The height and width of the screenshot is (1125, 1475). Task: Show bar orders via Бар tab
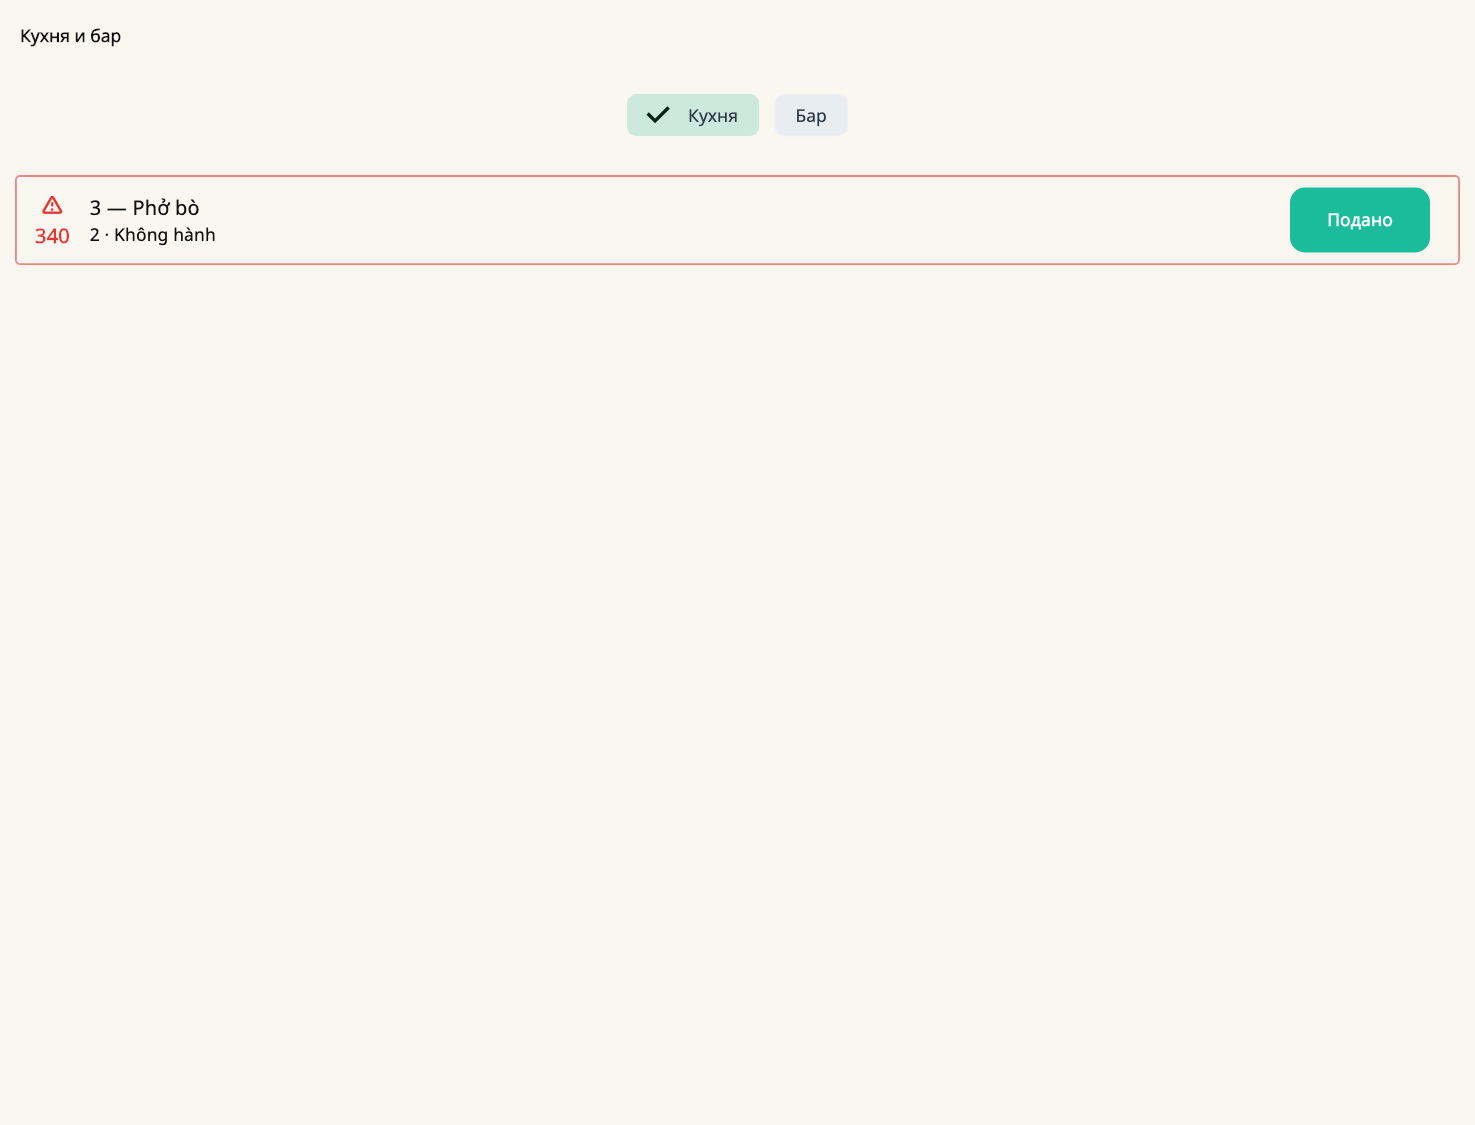pyautogui.click(x=811, y=115)
